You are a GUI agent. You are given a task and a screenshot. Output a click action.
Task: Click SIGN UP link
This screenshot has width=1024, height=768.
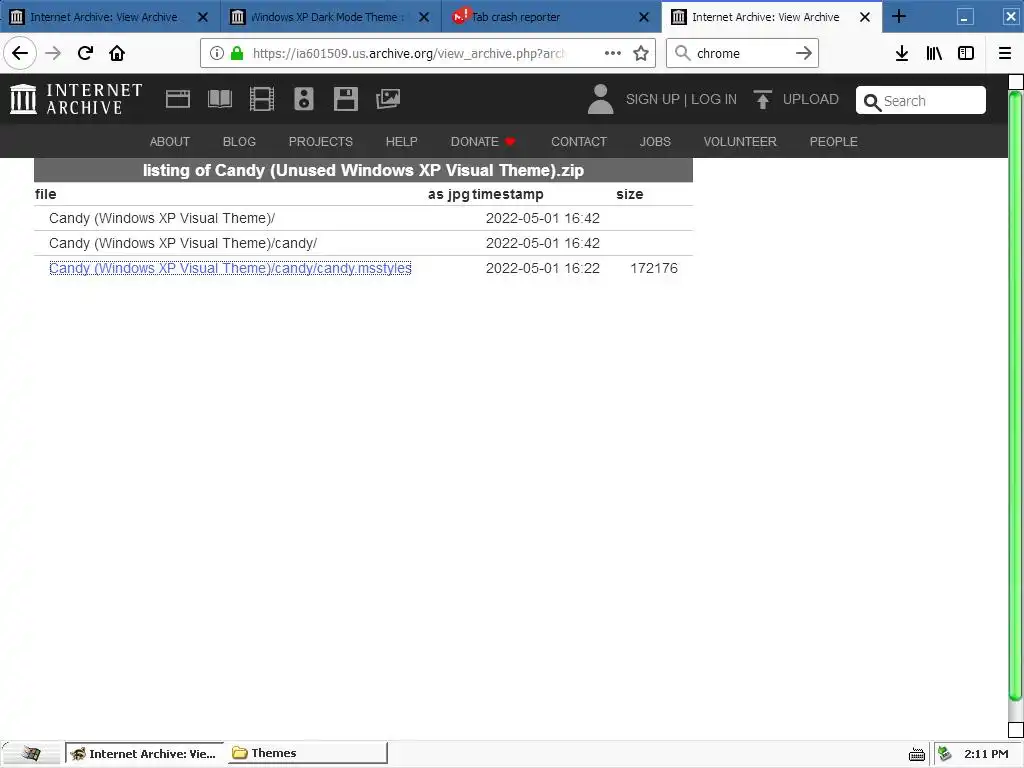pos(652,99)
